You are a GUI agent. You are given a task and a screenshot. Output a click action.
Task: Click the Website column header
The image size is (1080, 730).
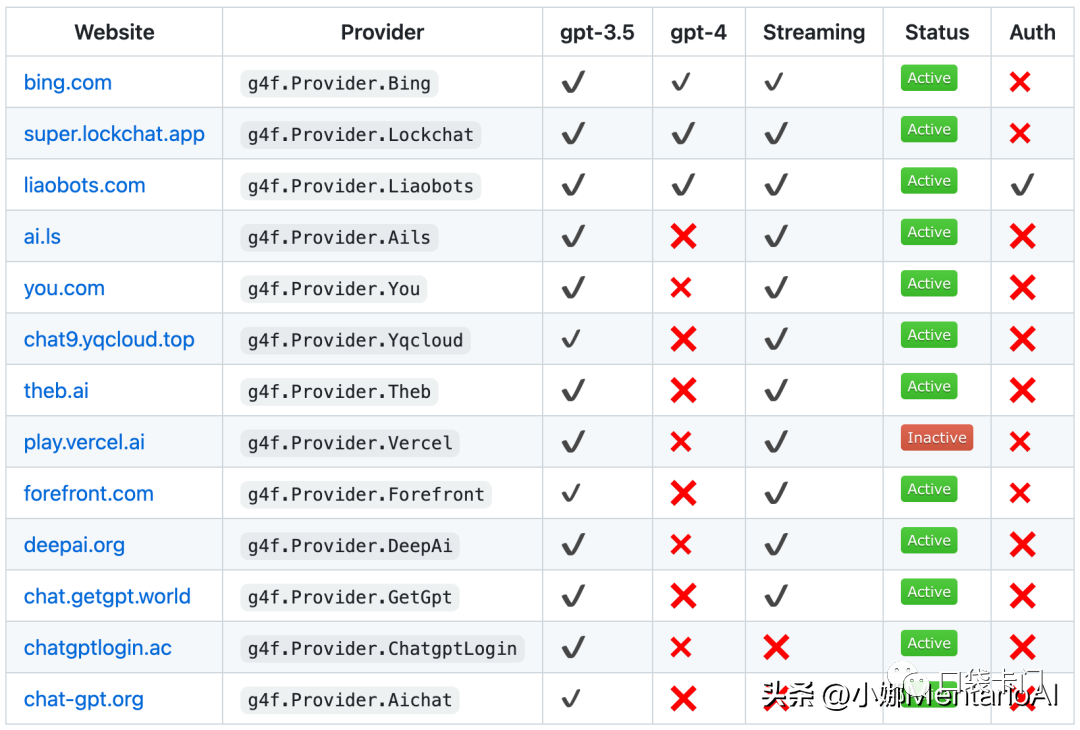[114, 32]
